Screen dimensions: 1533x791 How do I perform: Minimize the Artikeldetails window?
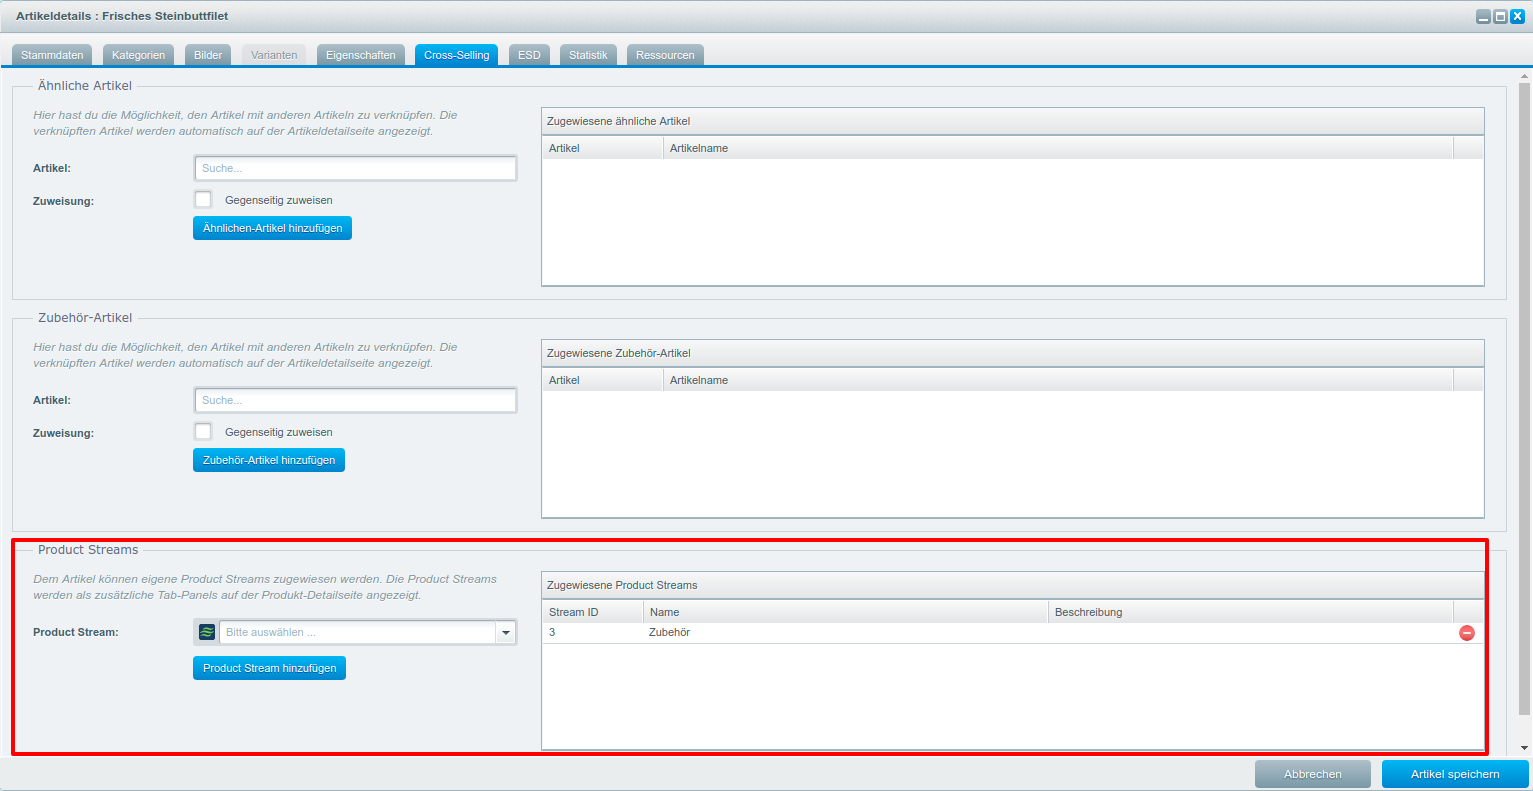point(1484,17)
